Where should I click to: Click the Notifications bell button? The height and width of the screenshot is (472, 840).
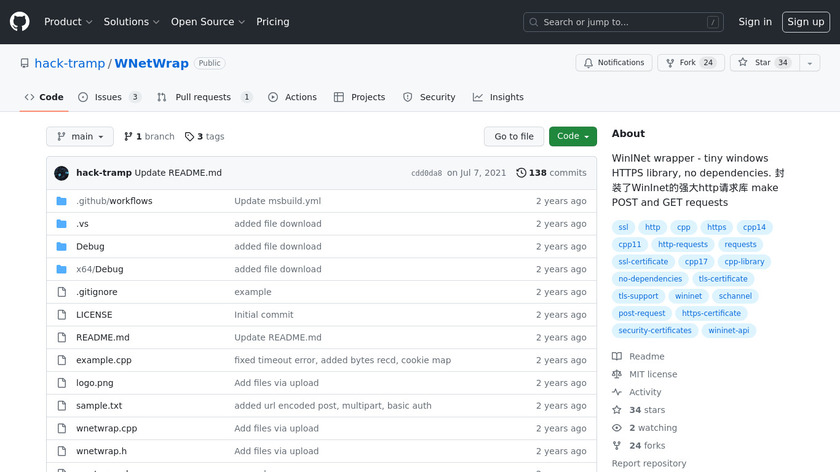click(x=613, y=63)
